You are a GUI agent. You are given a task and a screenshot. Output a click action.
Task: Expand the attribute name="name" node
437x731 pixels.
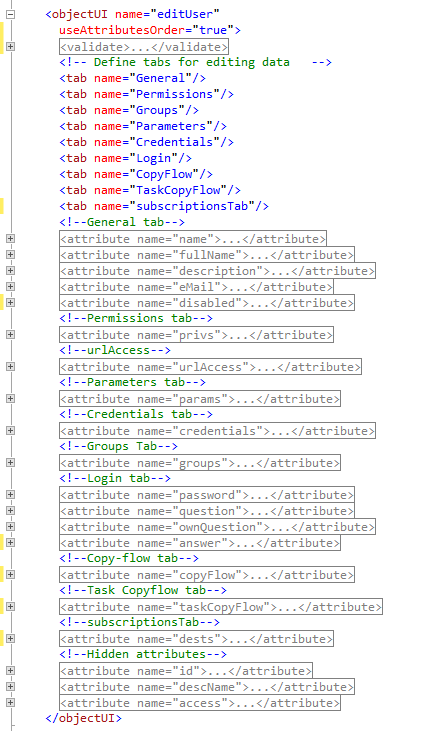pyautogui.click(x=10, y=239)
